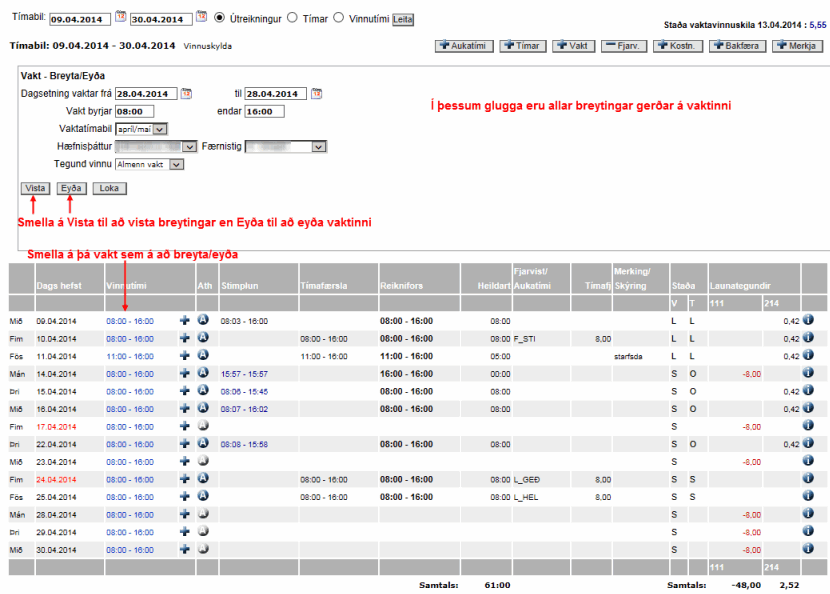
Task: Click plus icon in 10.04.2014 row
Action: [185, 338]
